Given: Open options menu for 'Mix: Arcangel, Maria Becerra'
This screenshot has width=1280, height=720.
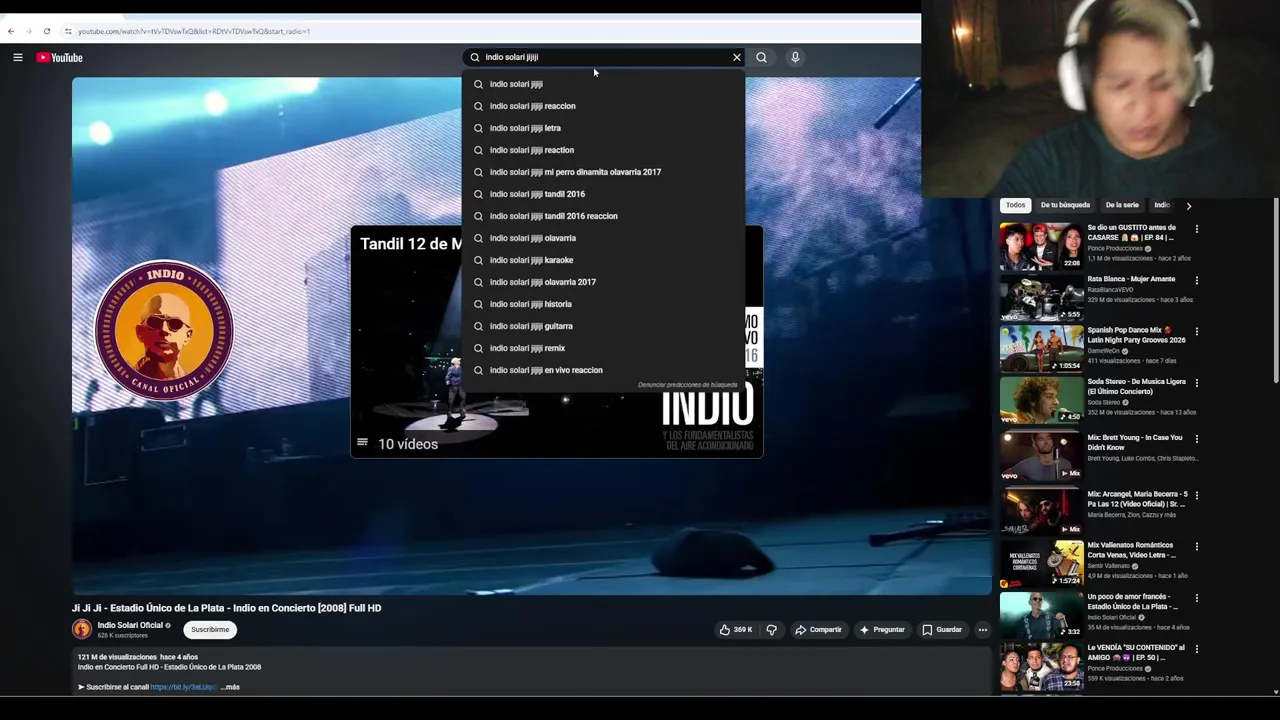Looking at the screenshot, I should [1196, 496].
